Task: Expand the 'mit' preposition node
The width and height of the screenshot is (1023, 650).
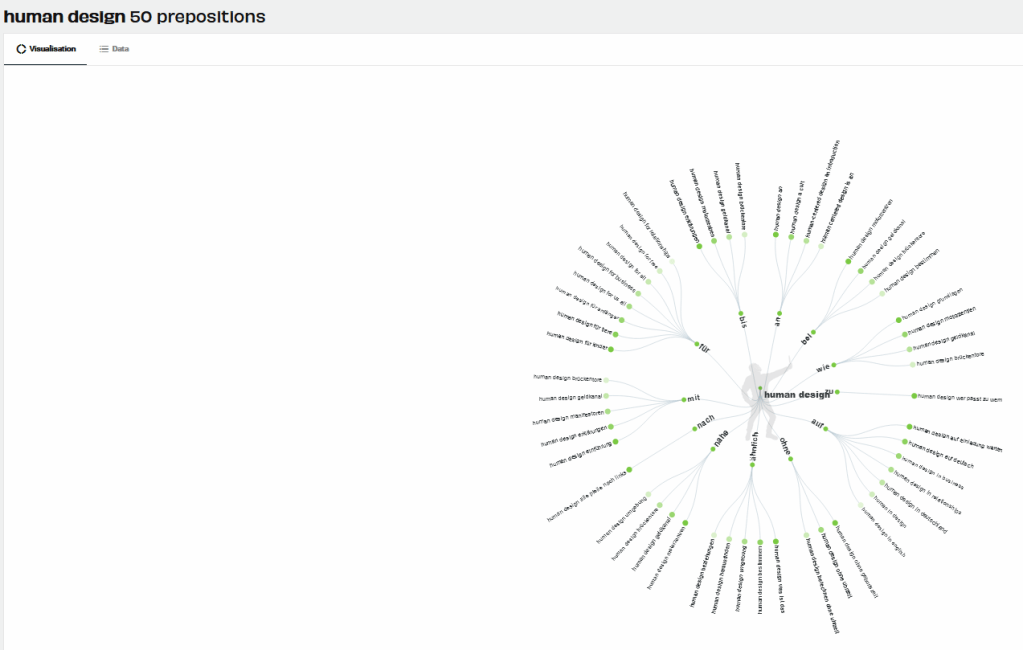Action: pyautogui.click(x=684, y=399)
